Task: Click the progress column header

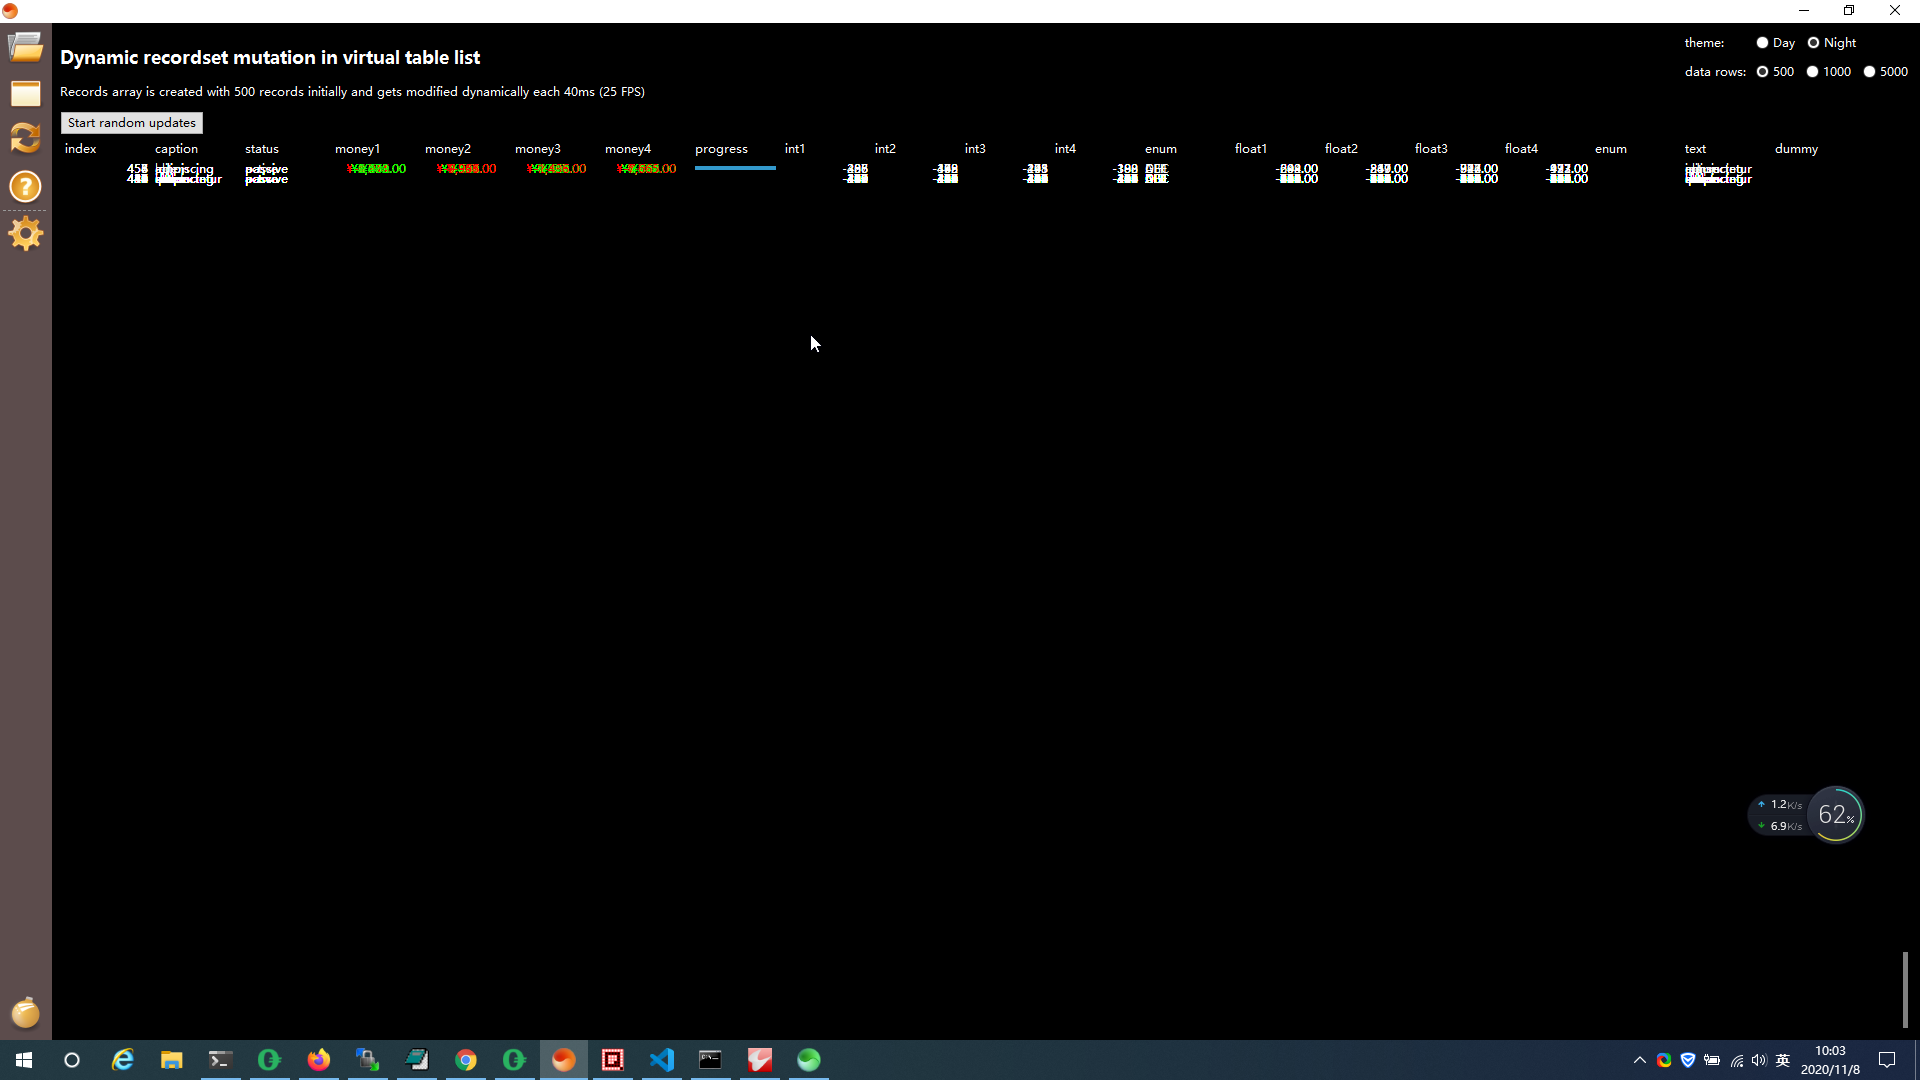Action: 721,149
